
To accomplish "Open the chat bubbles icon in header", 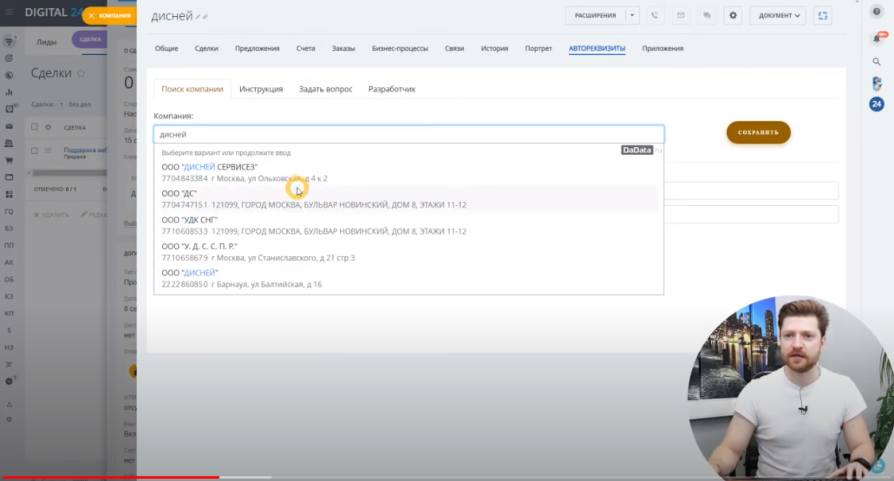I will (707, 15).
